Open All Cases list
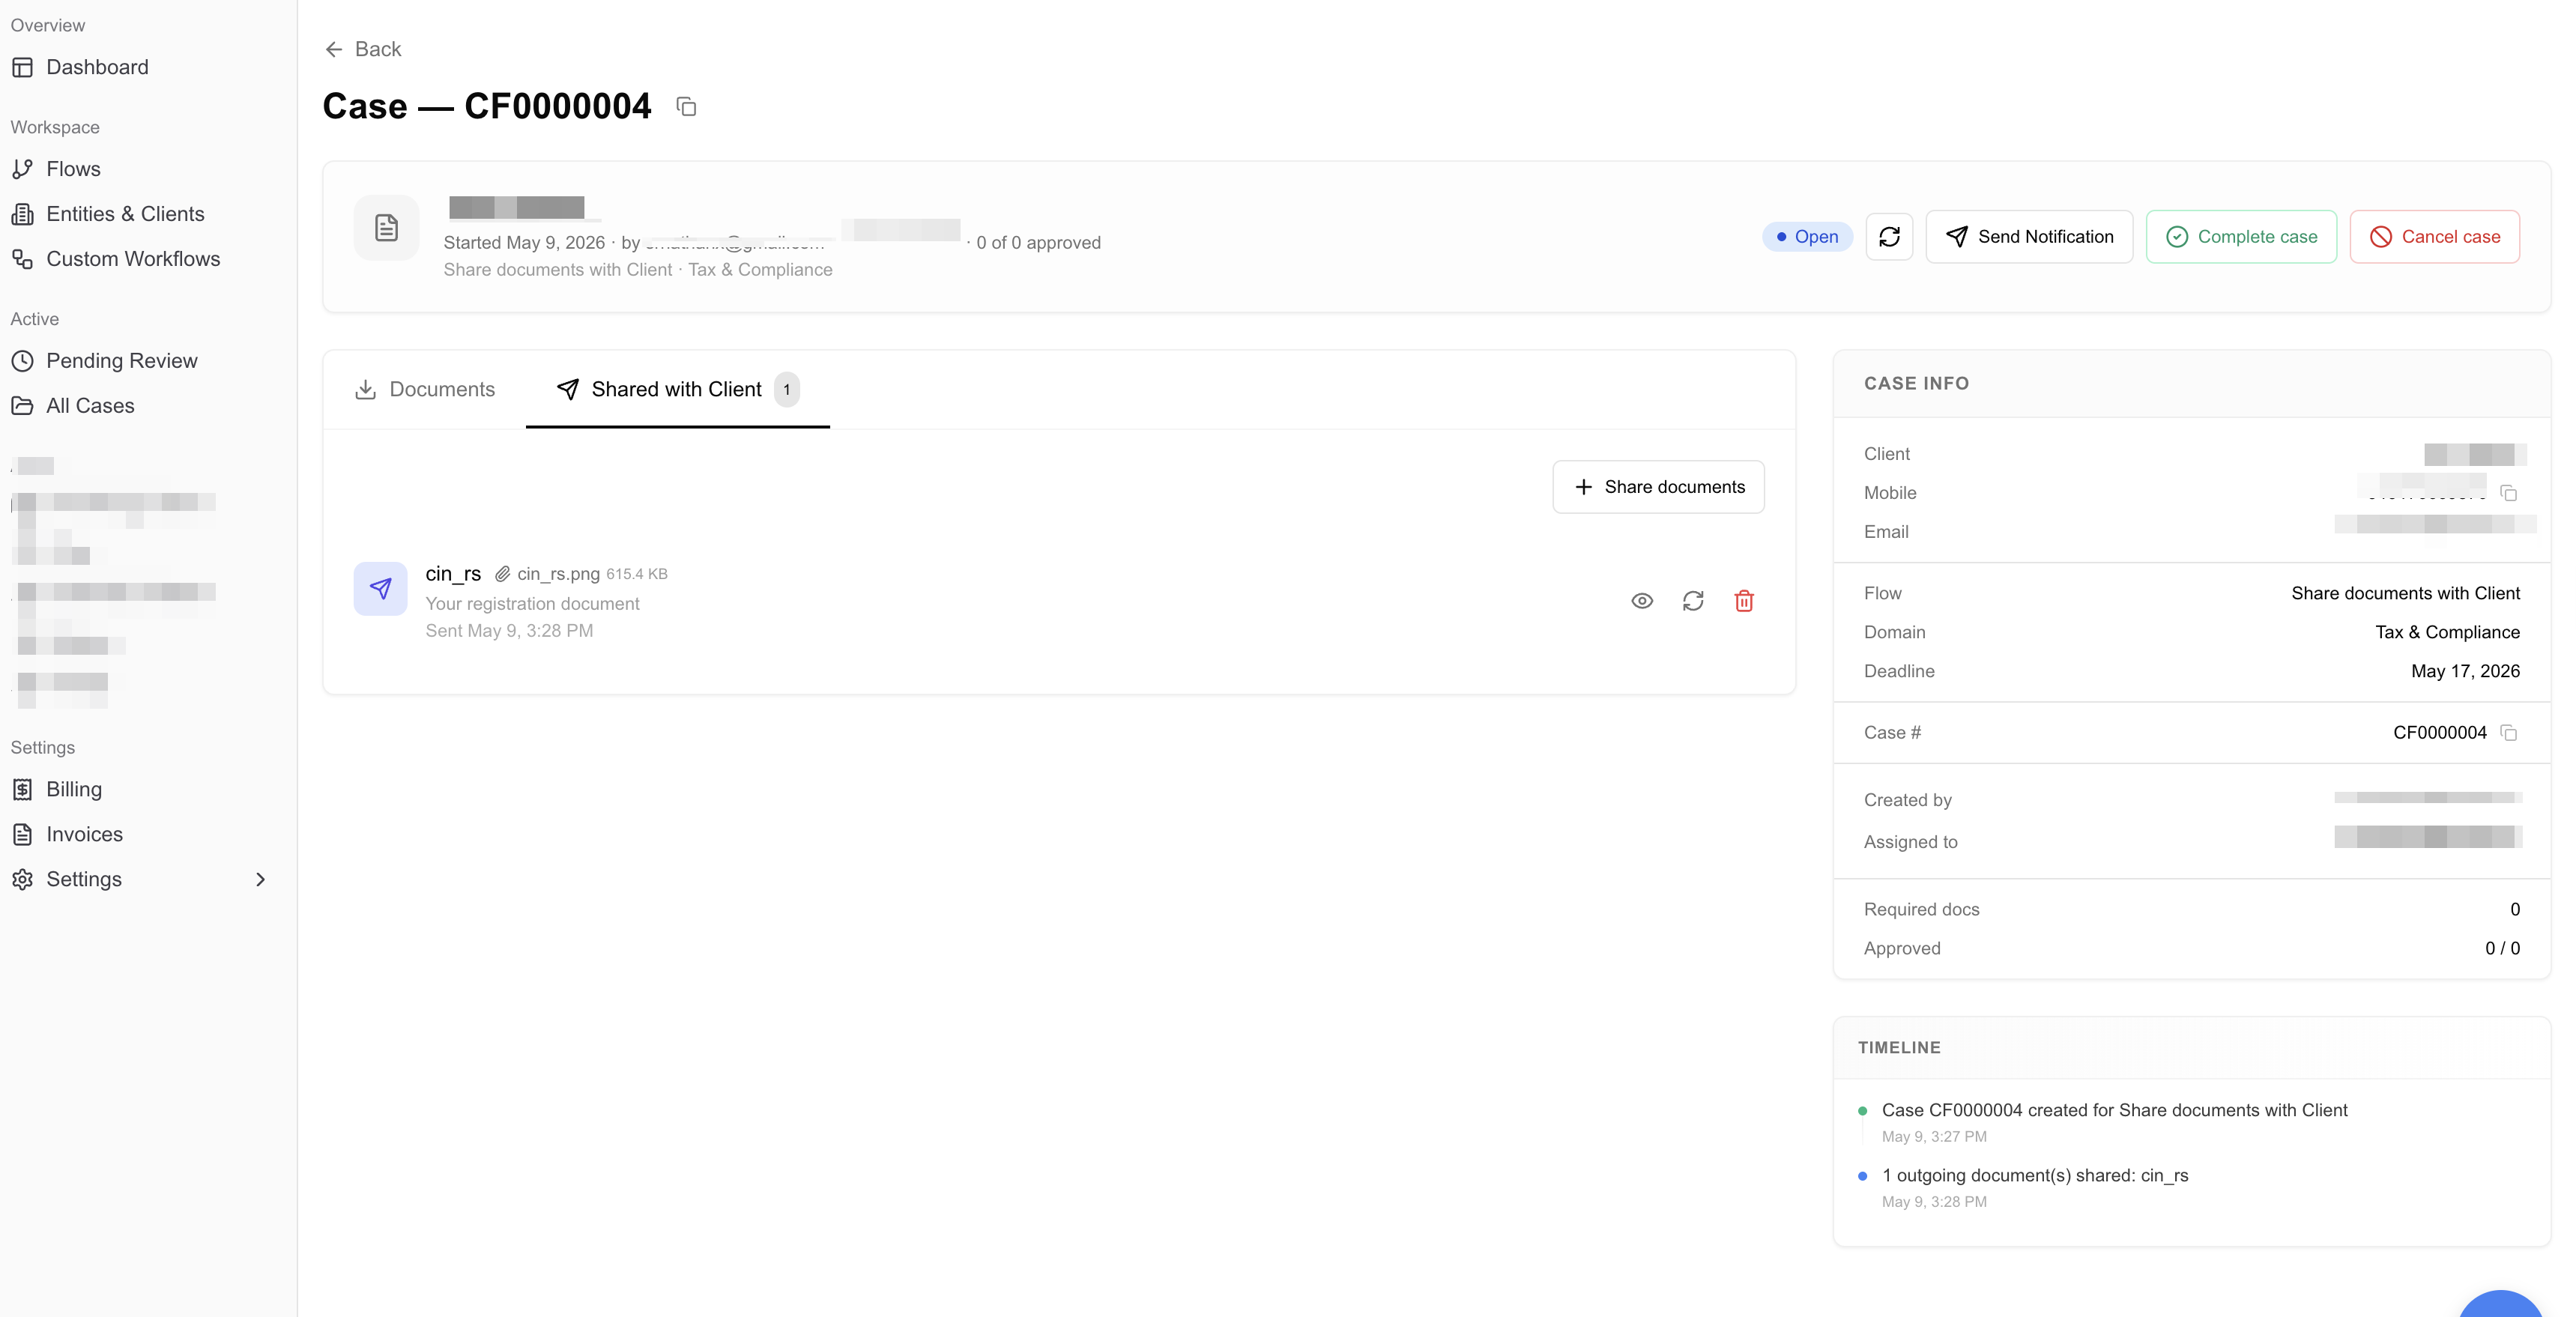 (x=90, y=406)
